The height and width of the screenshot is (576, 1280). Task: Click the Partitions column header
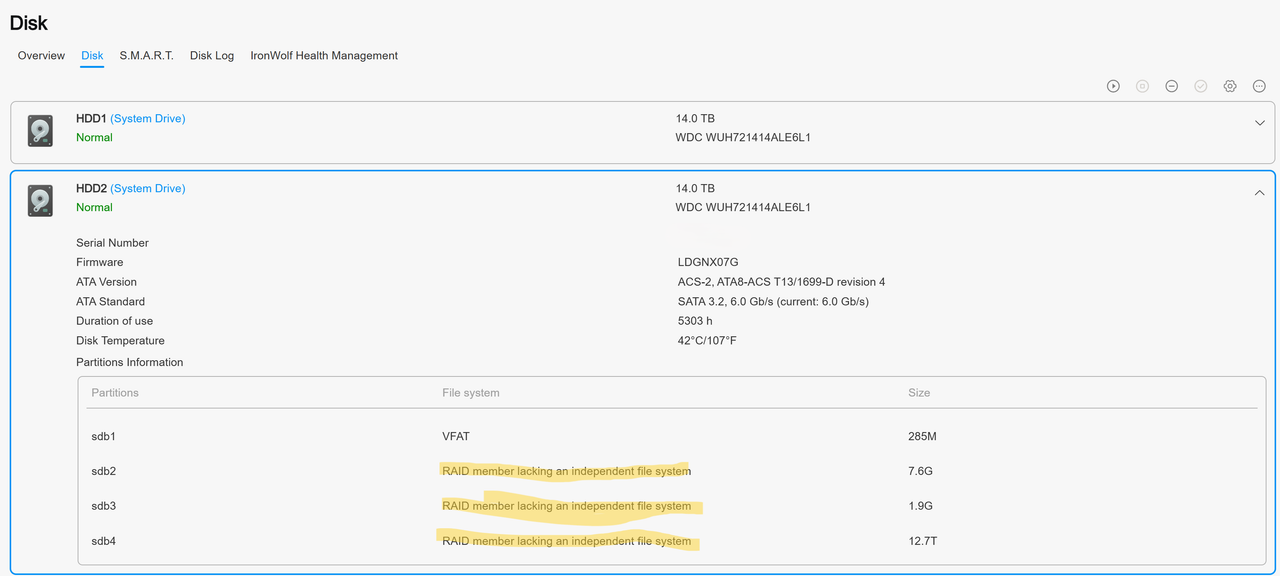click(x=115, y=393)
